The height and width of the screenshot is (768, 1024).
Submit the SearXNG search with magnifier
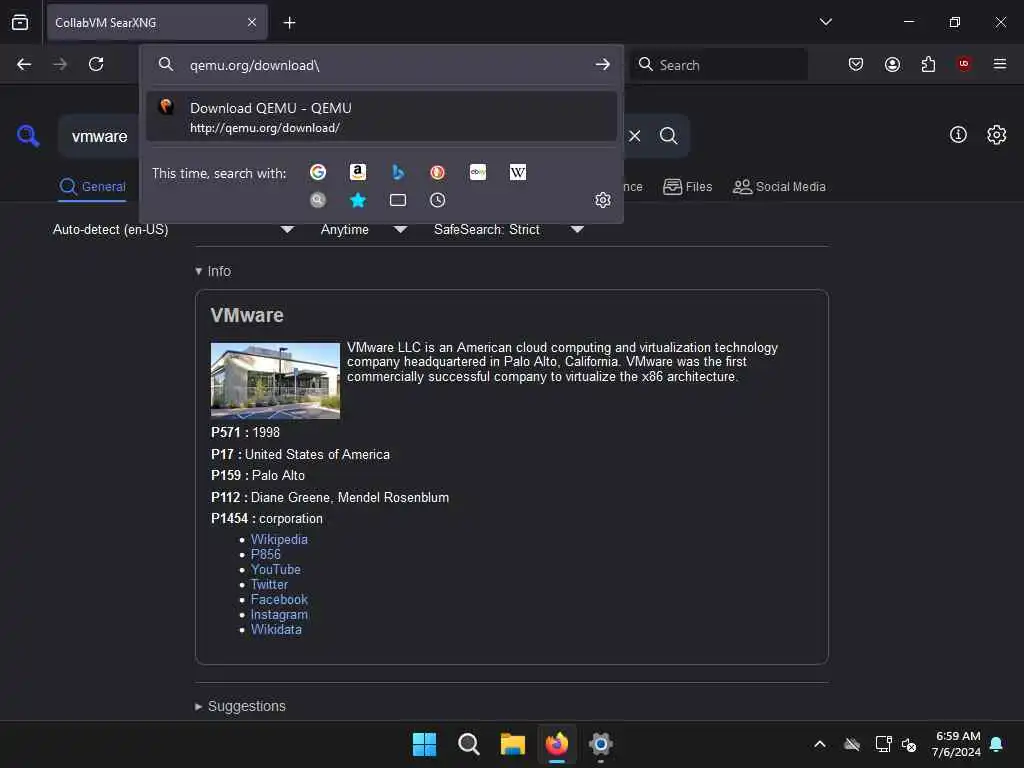click(668, 136)
